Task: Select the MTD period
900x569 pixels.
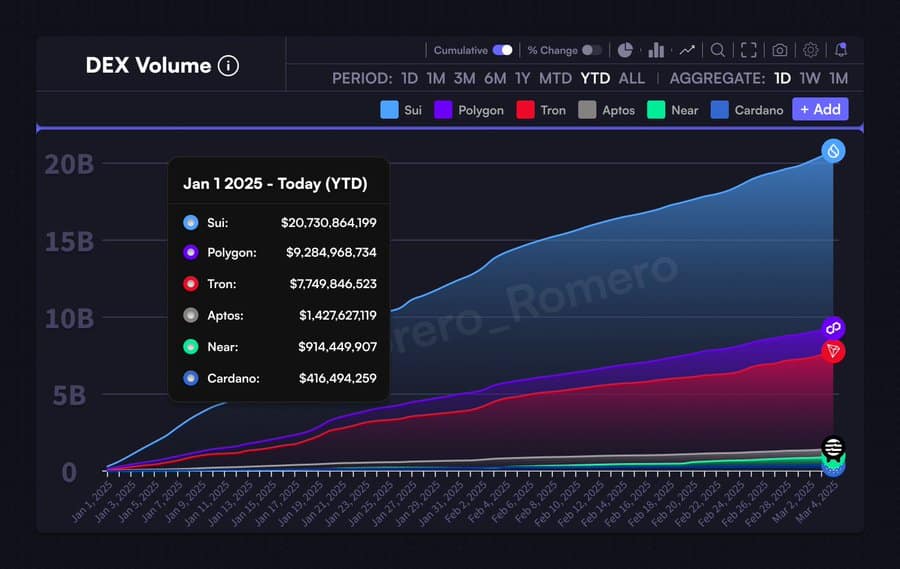Action: coord(555,78)
